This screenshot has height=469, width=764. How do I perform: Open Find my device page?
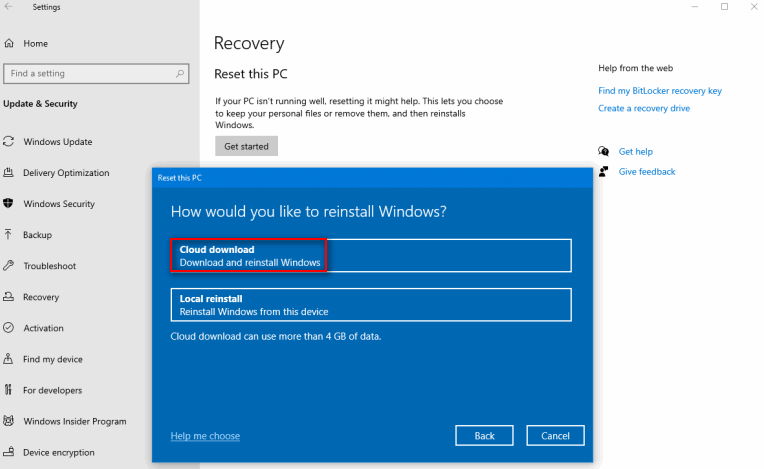coord(53,359)
